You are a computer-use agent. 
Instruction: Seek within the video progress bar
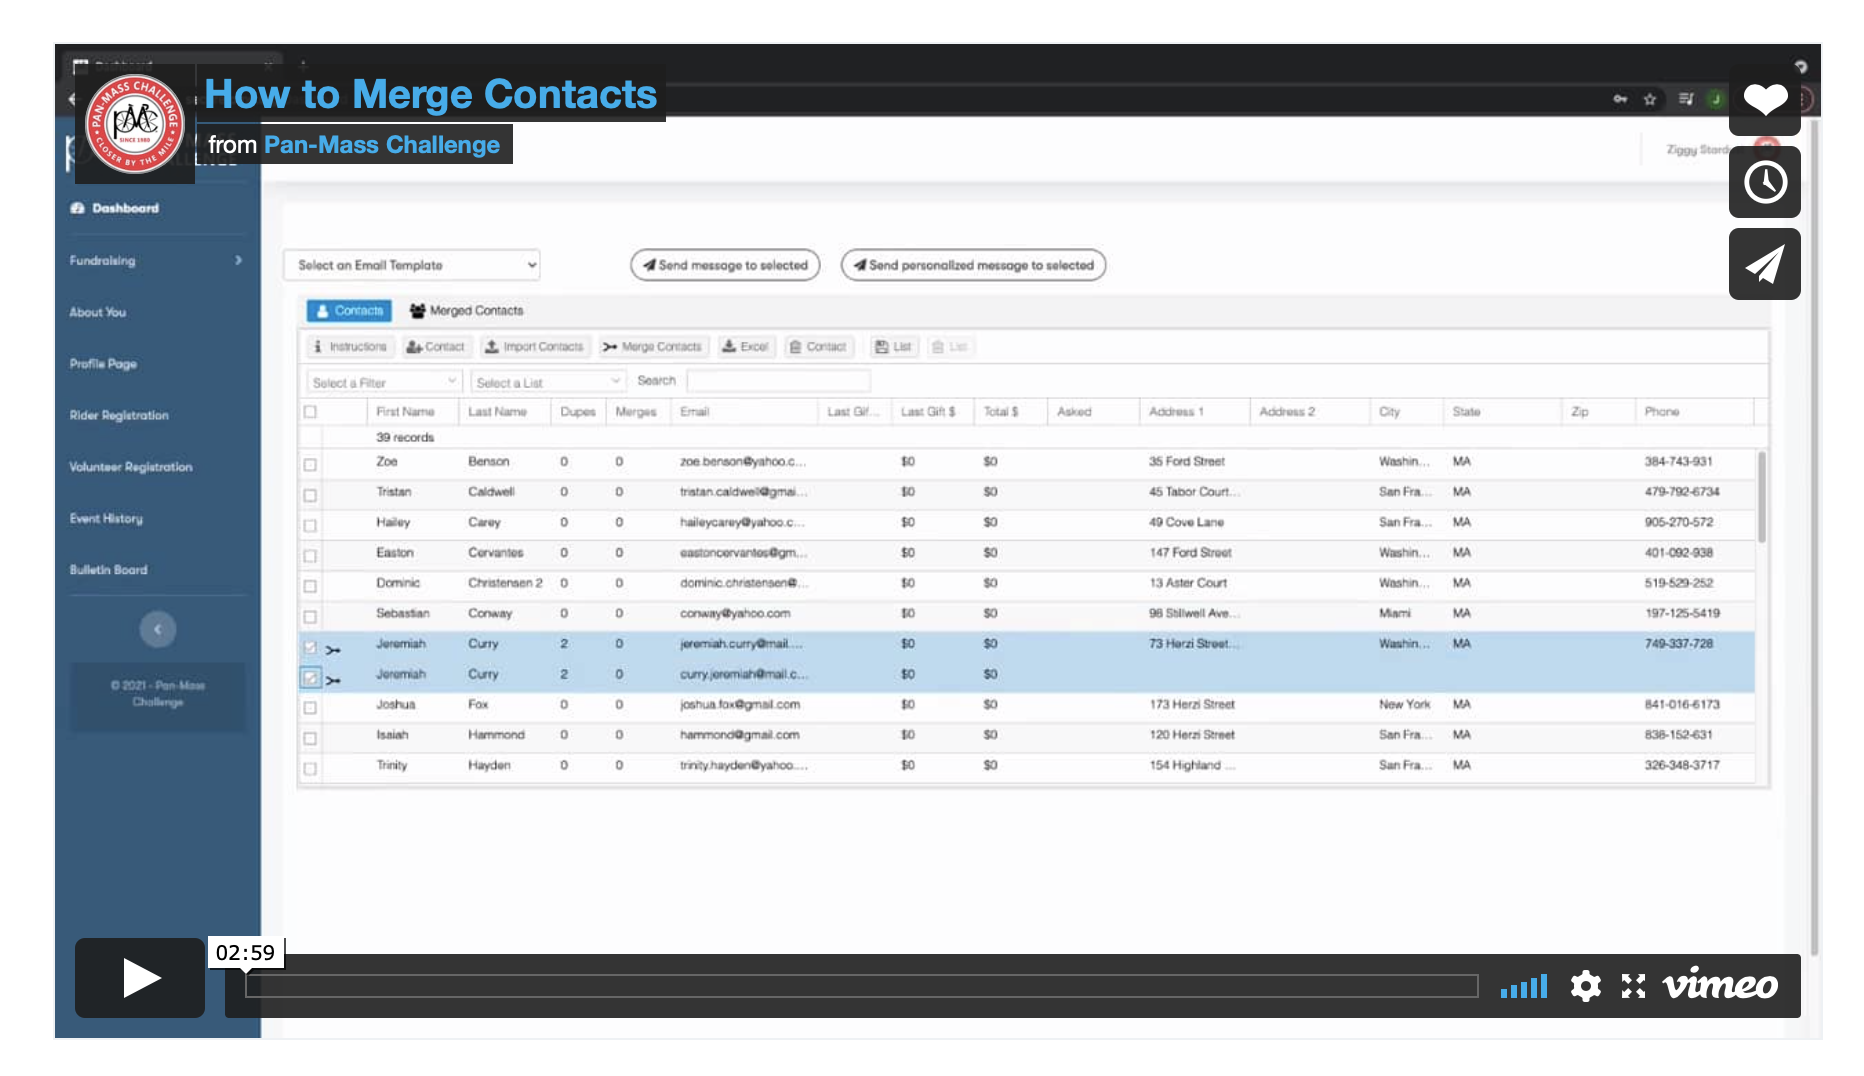pyautogui.click(x=861, y=986)
